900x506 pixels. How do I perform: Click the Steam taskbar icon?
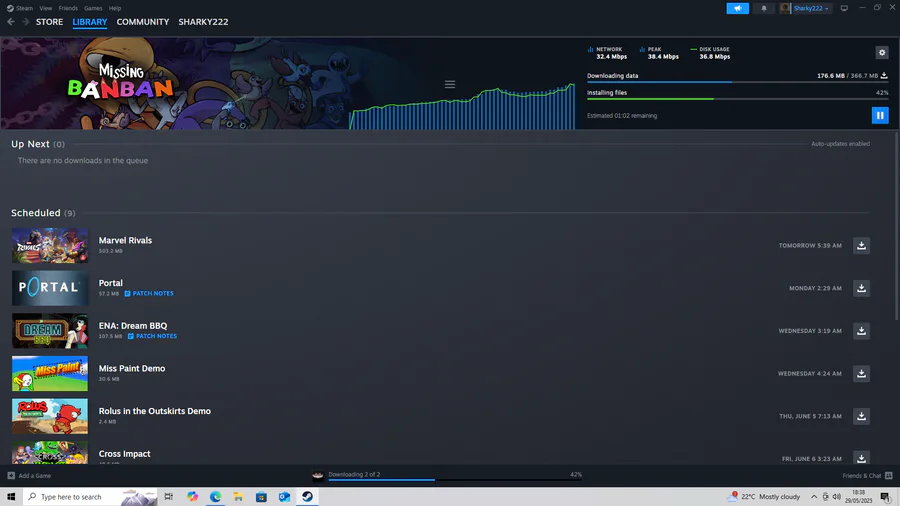[x=307, y=497]
